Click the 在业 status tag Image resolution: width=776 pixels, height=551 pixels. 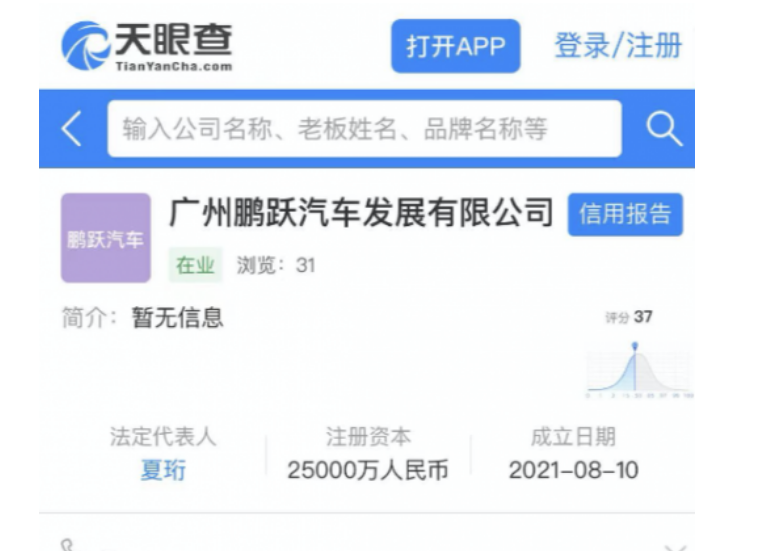(x=195, y=265)
